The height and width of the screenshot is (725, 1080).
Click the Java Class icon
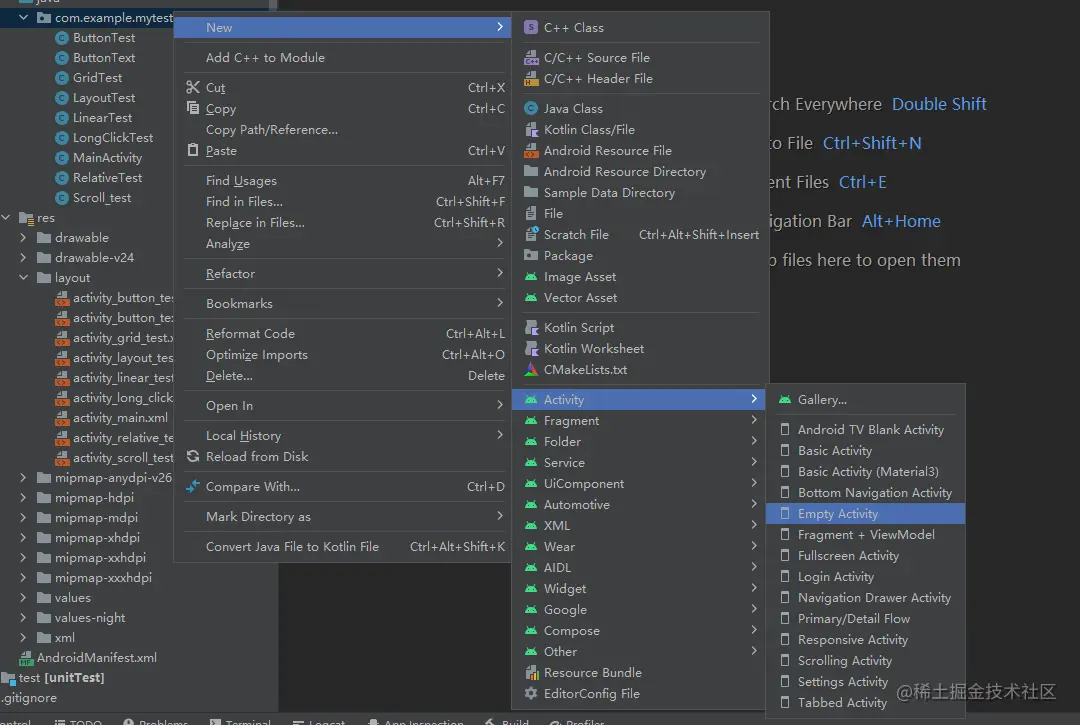click(530, 108)
